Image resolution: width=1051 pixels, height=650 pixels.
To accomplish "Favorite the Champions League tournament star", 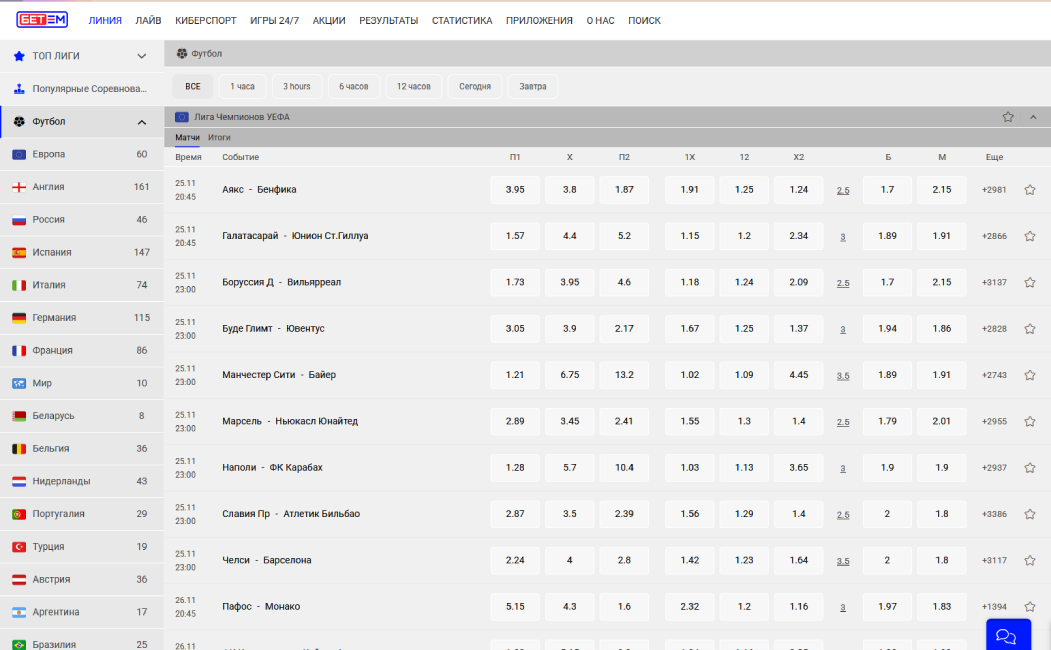I will click(x=1008, y=117).
